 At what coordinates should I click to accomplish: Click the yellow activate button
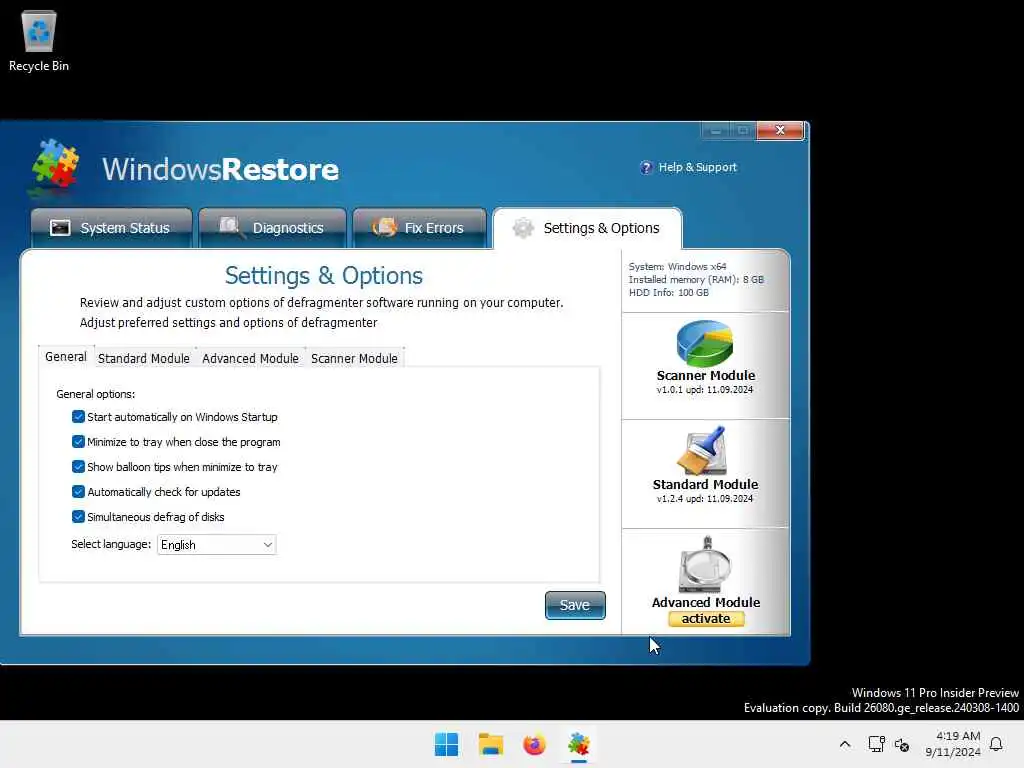pyautogui.click(x=706, y=618)
